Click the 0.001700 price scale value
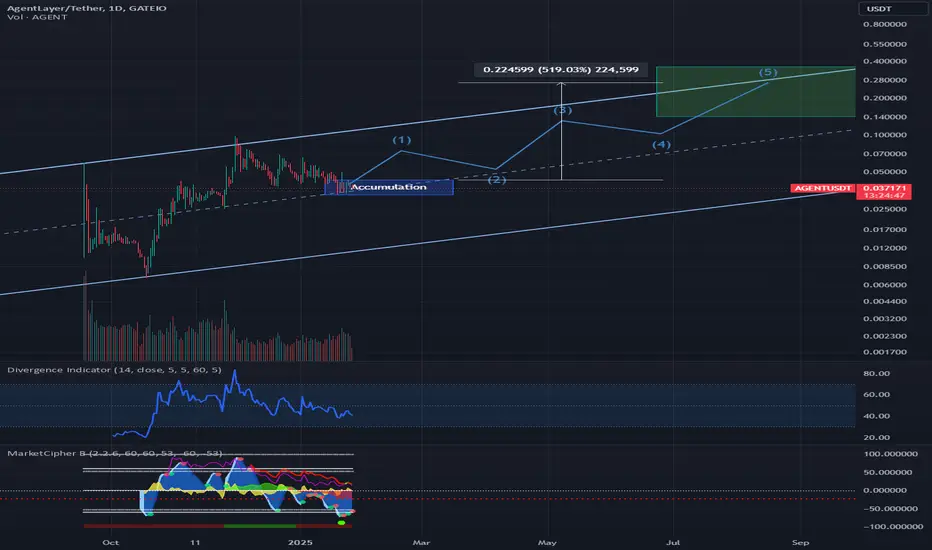The width and height of the screenshot is (932, 550). 885,352
